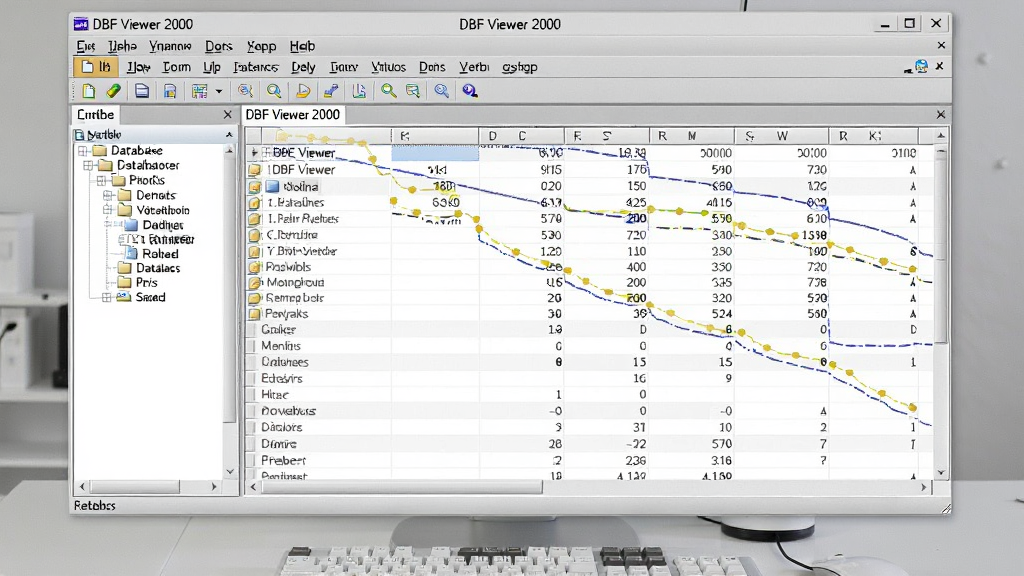The image size is (1024, 576).
Task: Click the folder icon on the 'Pasiwibls' row
Action: (254, 267)
